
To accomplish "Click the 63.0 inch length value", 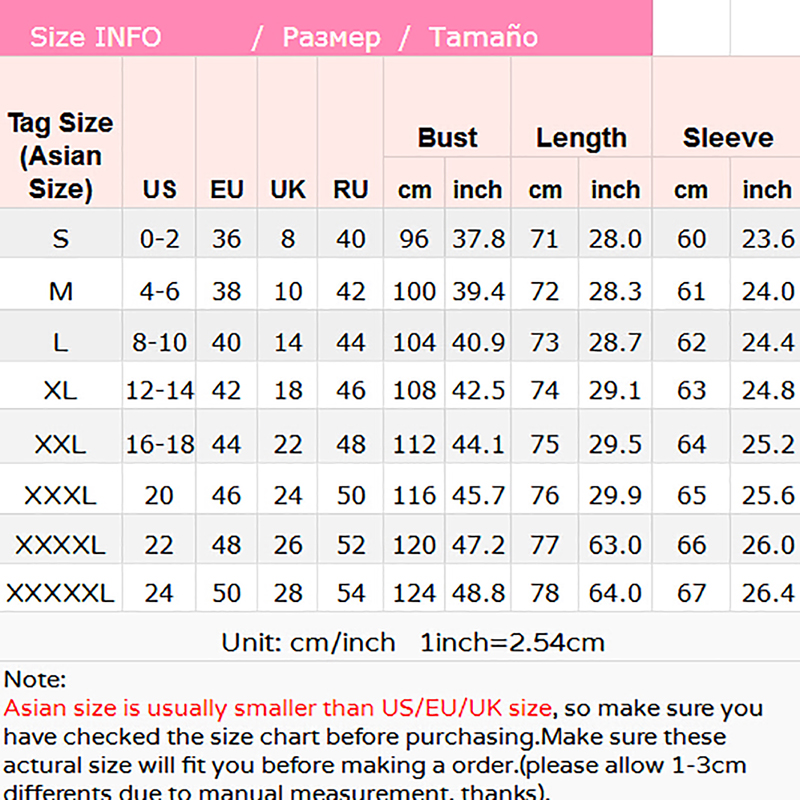I will tap(615, 546).
